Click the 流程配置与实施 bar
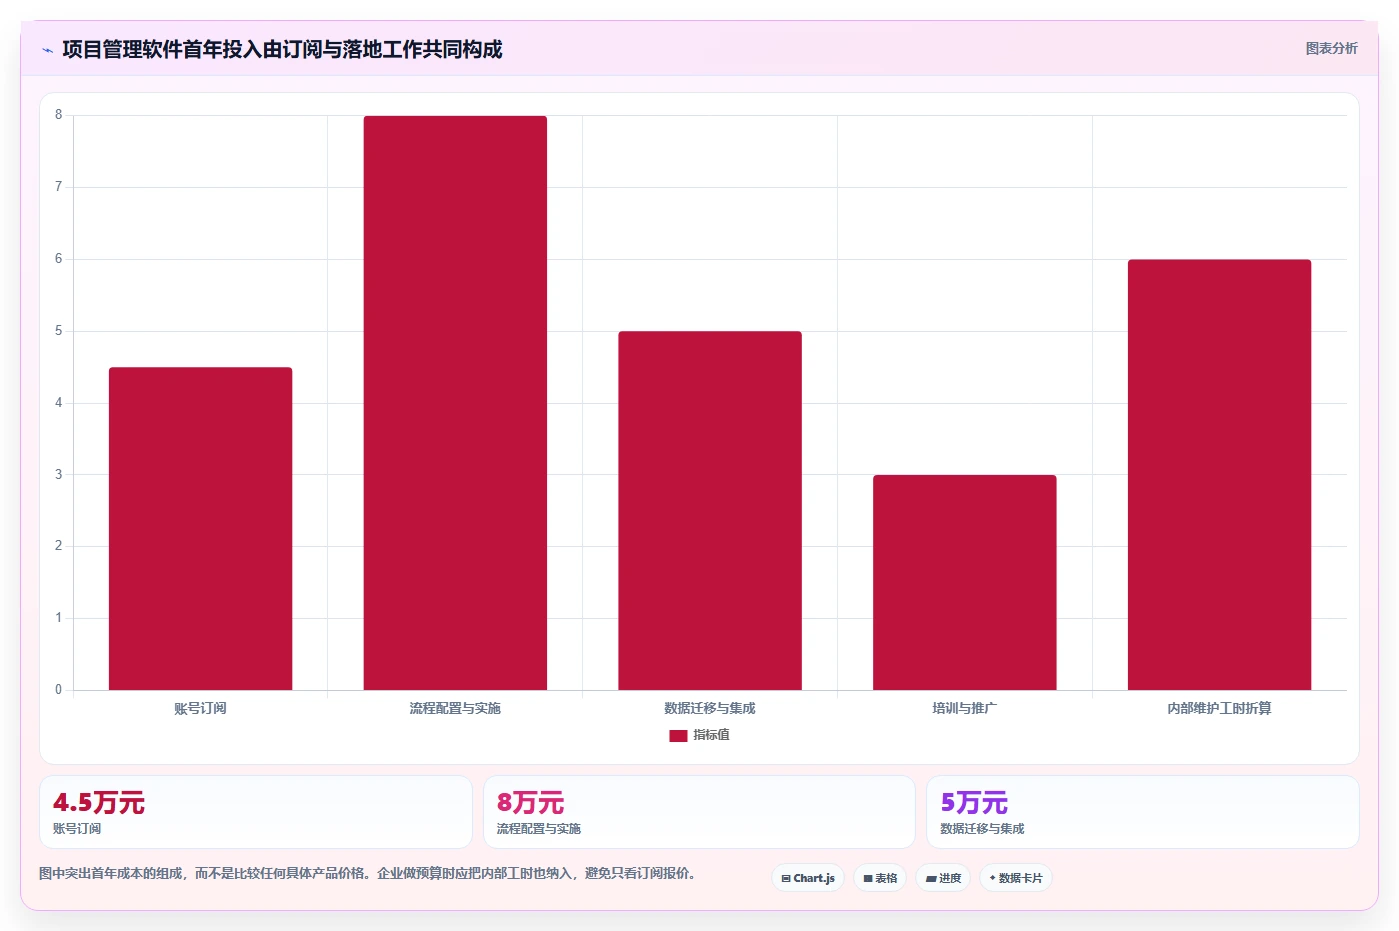The image size is (1399, 931). pos(455,403)
